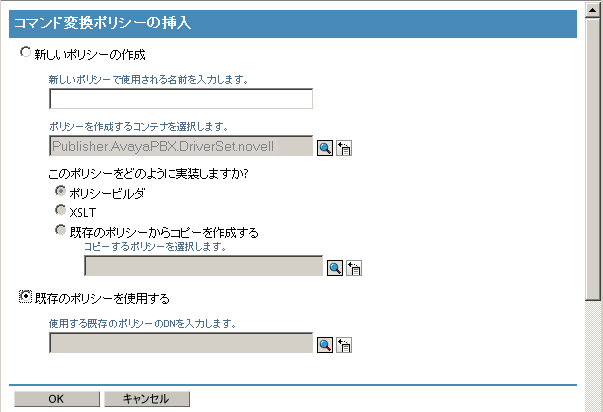Viewport: 603px width, 412px height.
Task: Select the 新しいポリシーの作成 radio button
Action: [26, 54]
